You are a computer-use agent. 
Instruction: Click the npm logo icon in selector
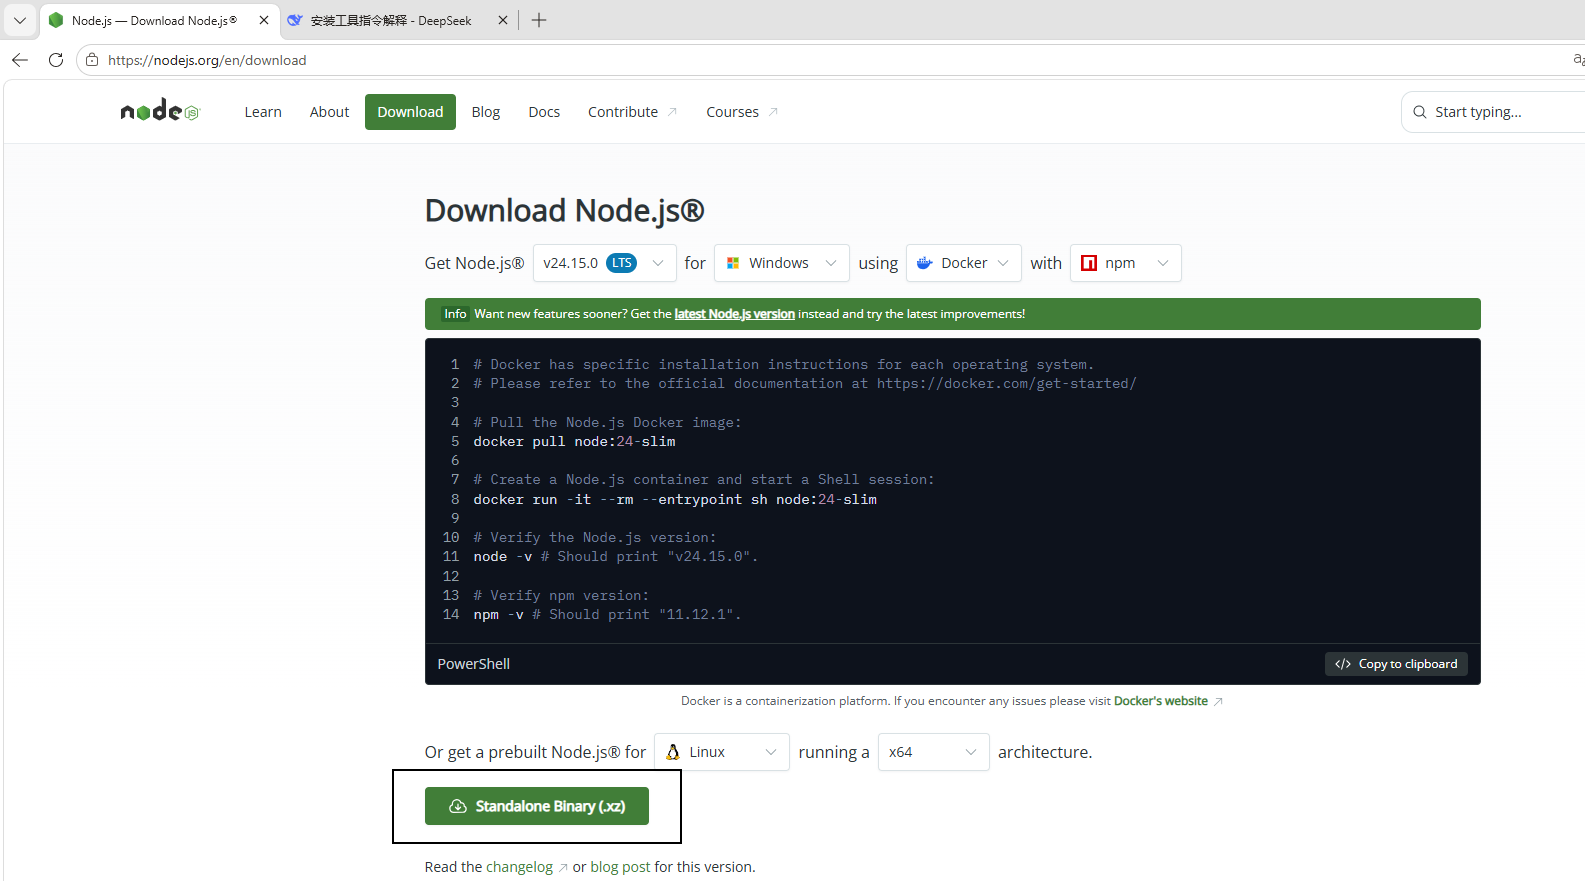point(1089,263)
